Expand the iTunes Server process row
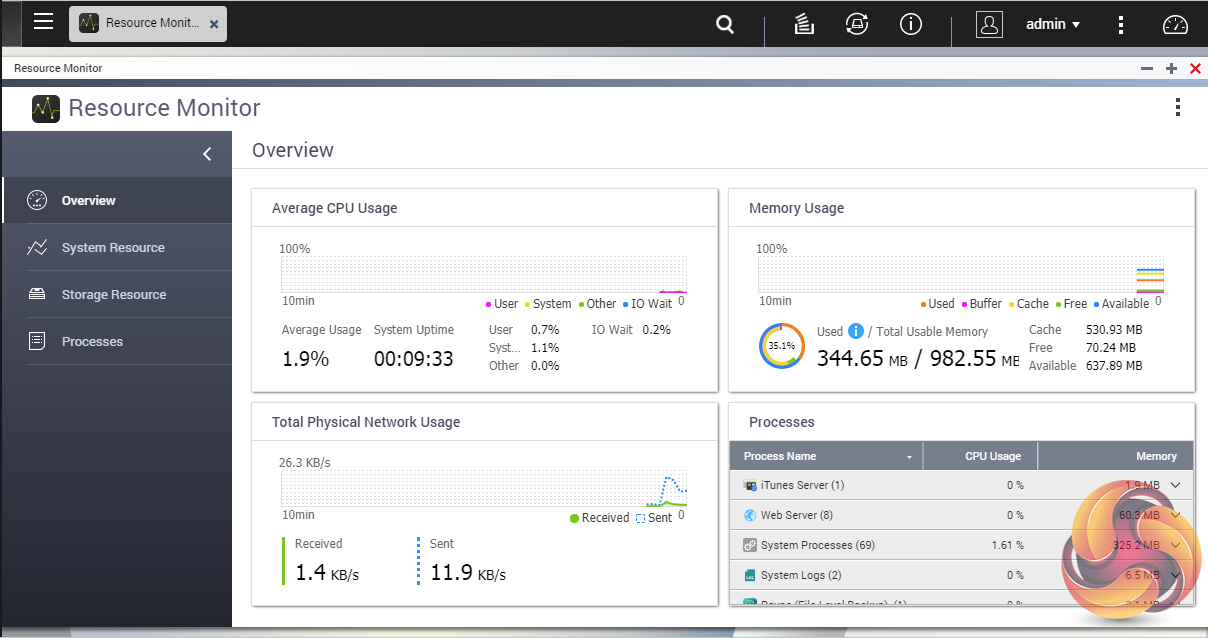The height and width of the screenshot is (638, 1208). (x=1175, y=485)
